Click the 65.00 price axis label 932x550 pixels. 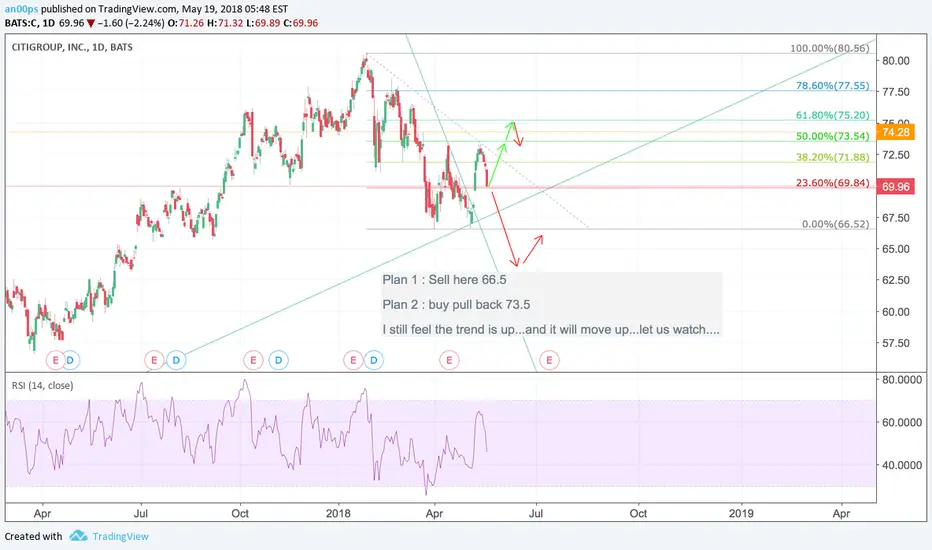[x=896, y=249]
